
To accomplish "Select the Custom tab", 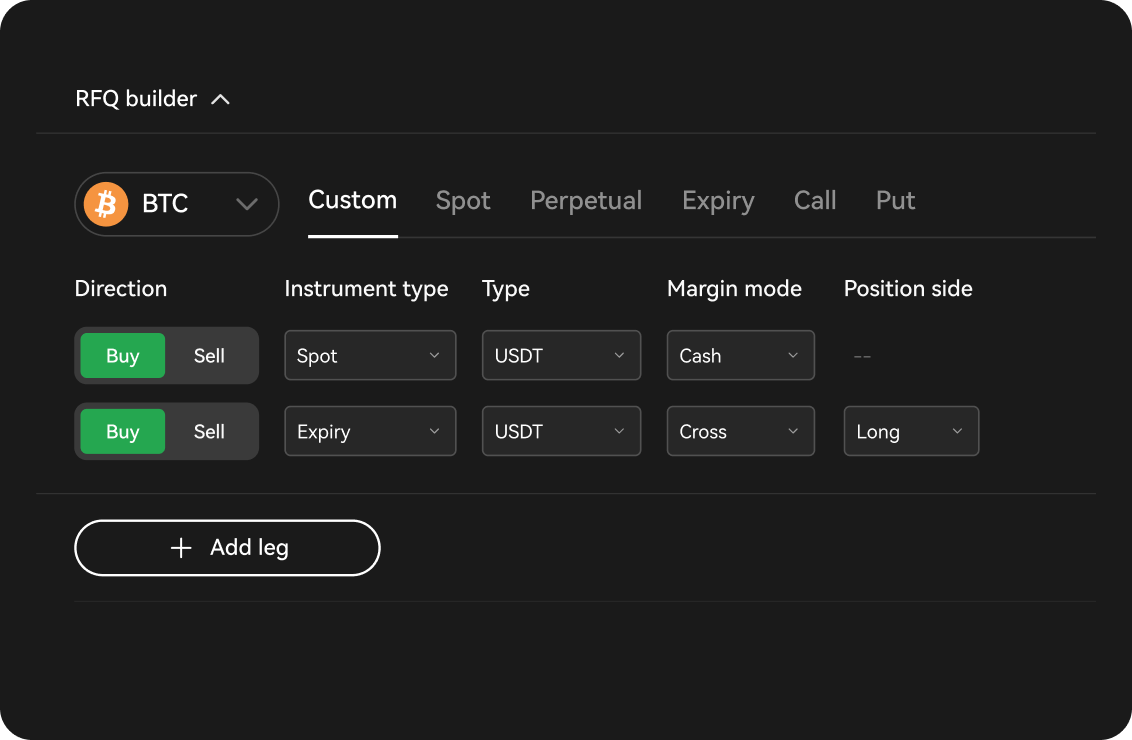I will click(352, 200).
